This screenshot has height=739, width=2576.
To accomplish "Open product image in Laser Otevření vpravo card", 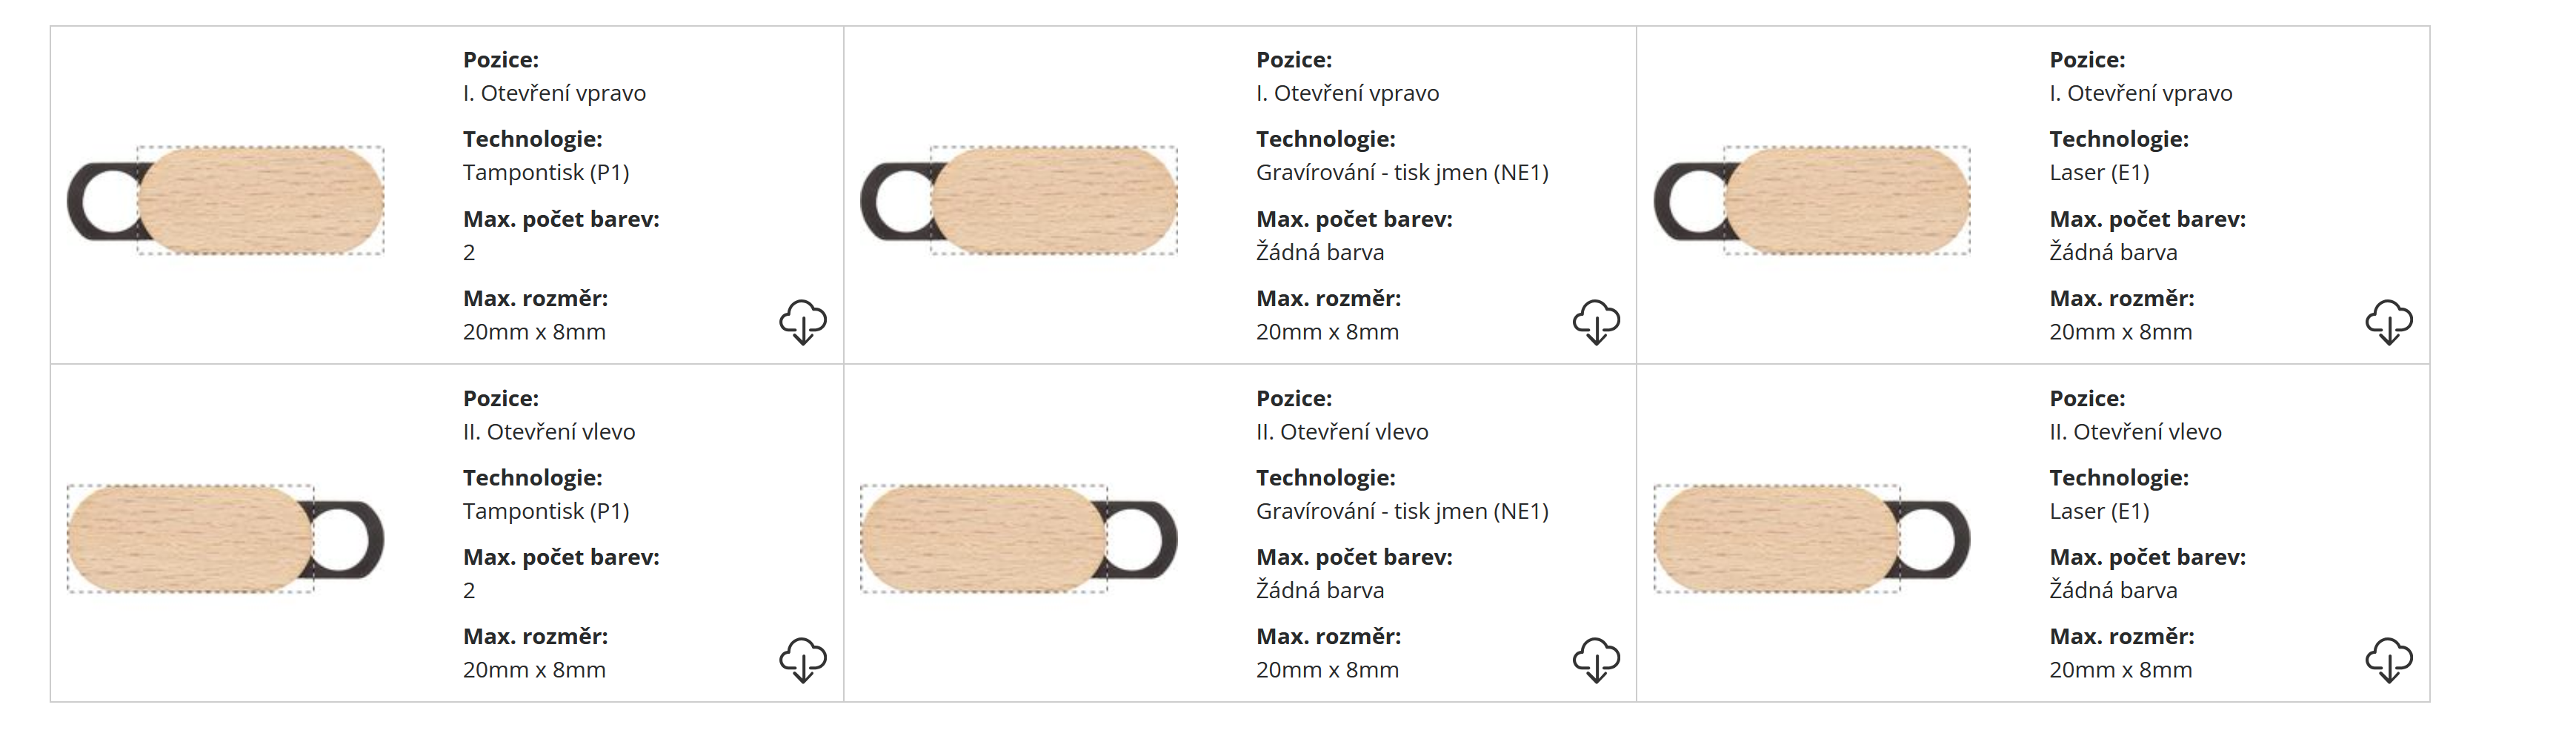I will tap(1812, 200).
